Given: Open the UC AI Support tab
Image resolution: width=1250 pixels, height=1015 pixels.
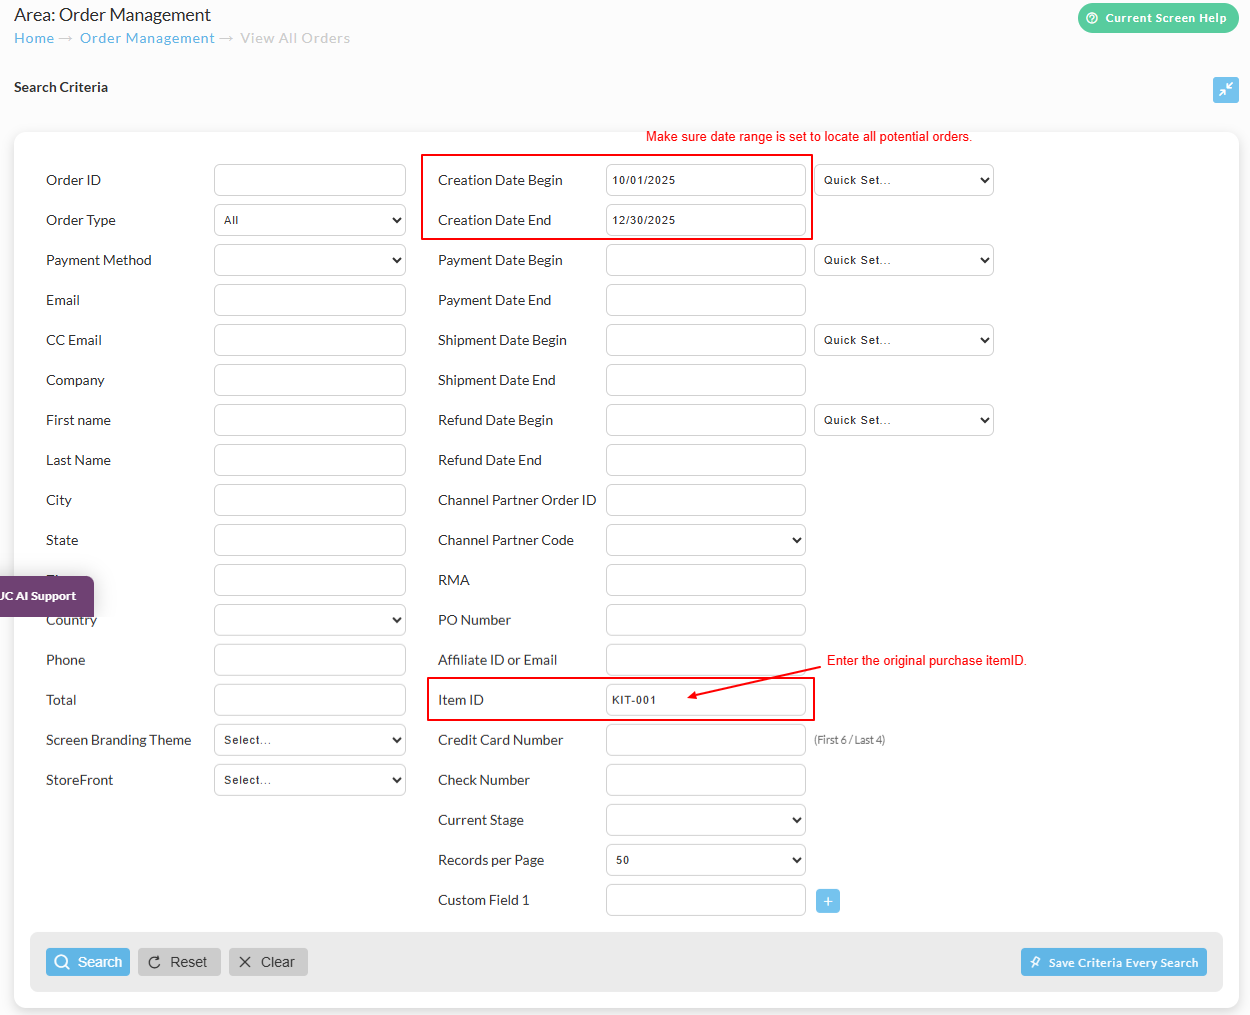Looking at the screenshot, I should point(44,596).
